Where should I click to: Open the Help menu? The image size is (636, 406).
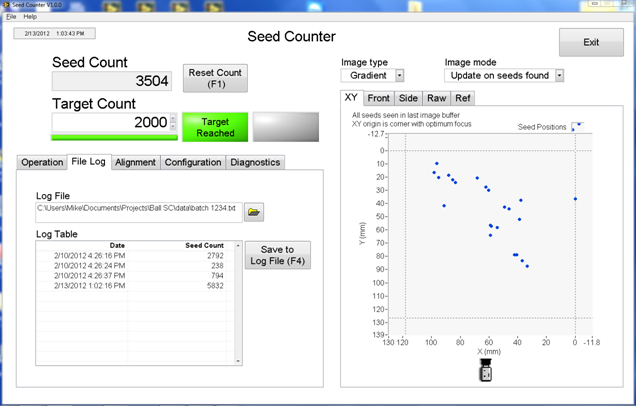(x=30, y=17)
